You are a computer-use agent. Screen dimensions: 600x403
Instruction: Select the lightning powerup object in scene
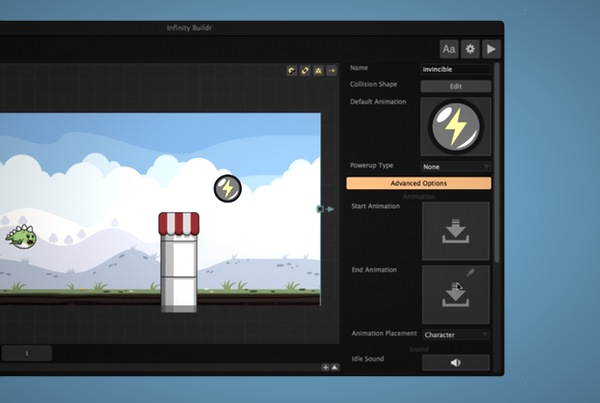(x=228, y=188)
